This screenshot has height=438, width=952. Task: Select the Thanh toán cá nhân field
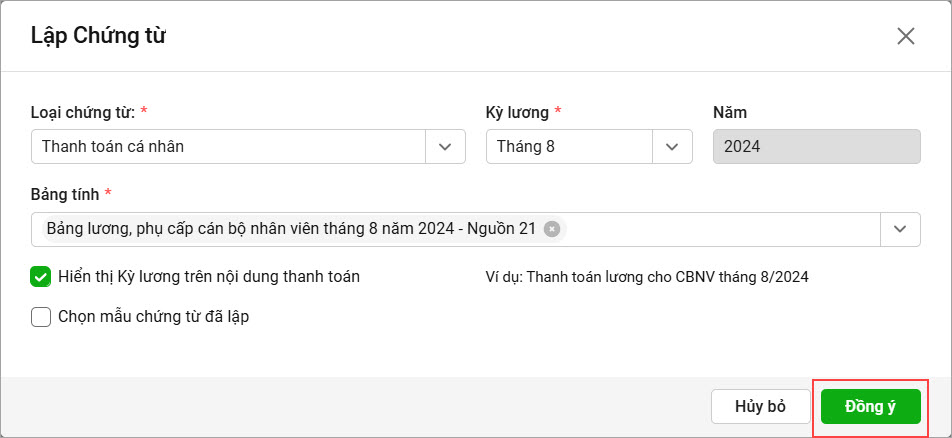tap(228, 146)
